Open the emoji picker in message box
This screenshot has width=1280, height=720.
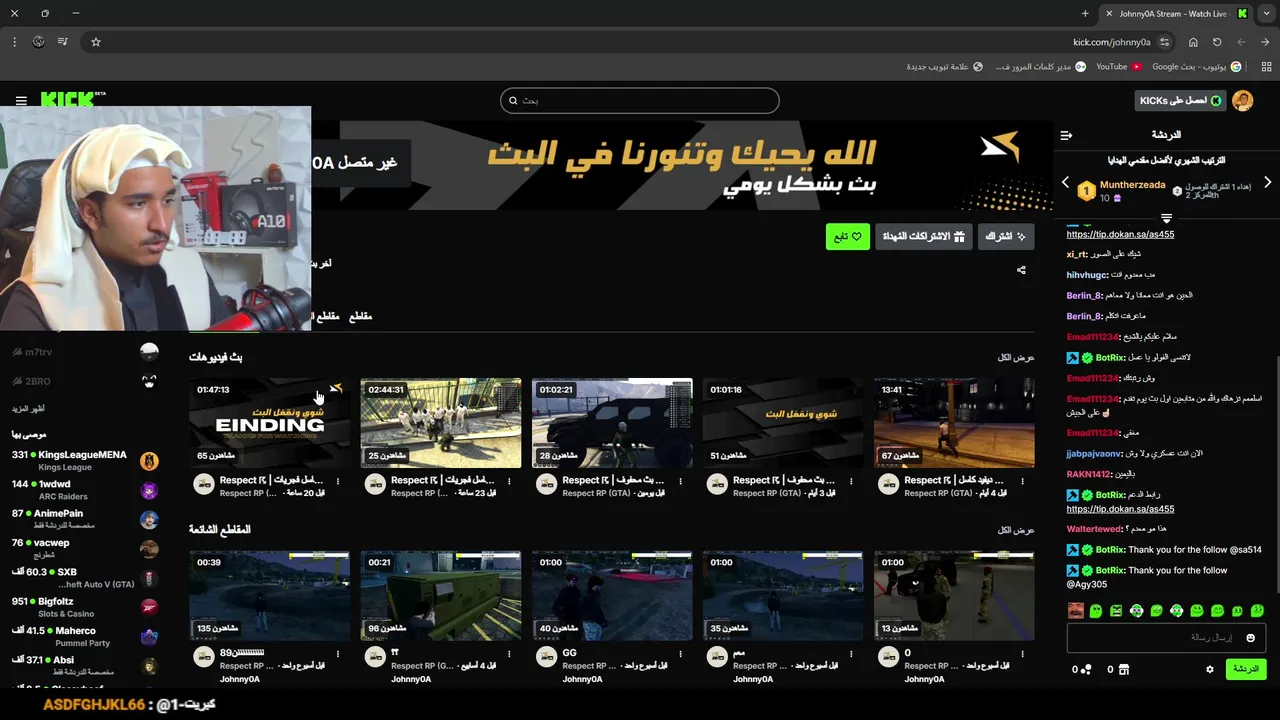coord(1250,638)
